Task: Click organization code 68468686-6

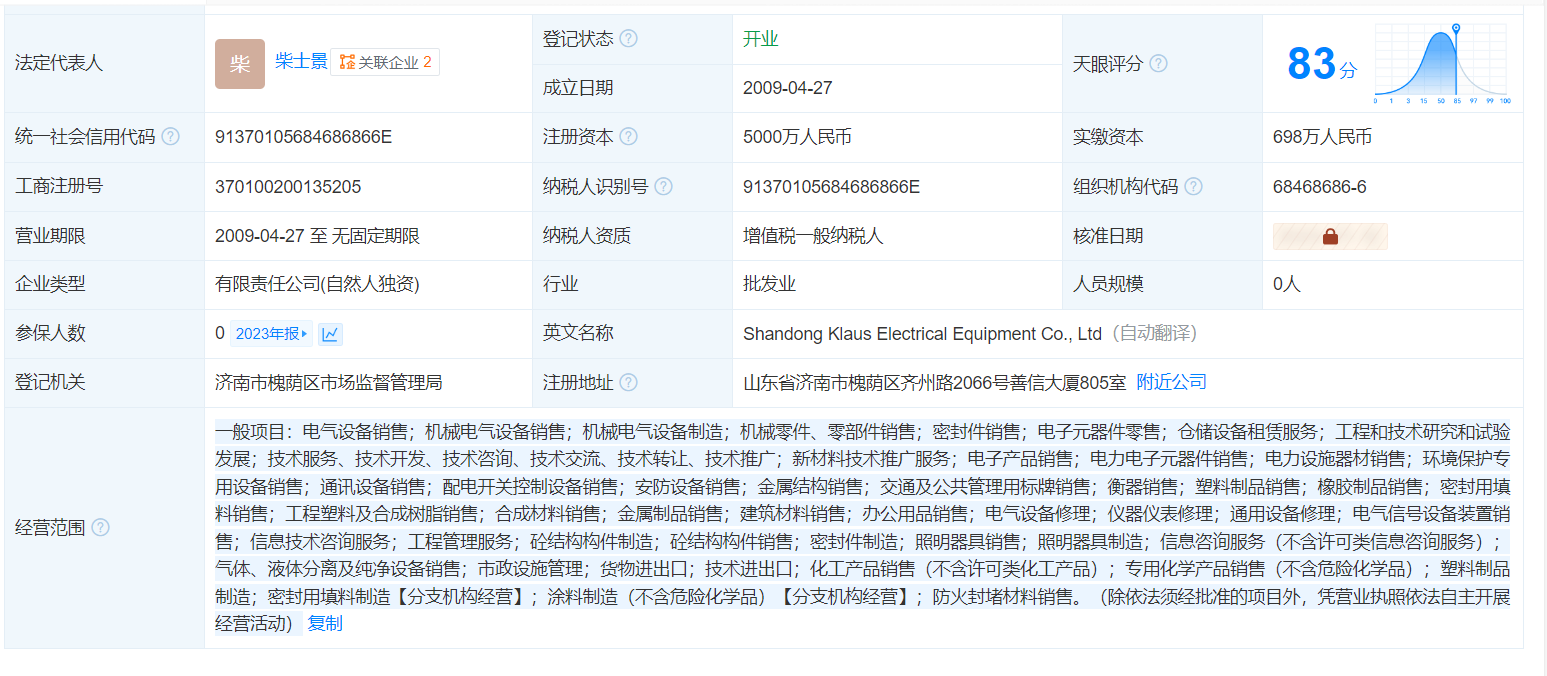Action: tap(1320, 187)
